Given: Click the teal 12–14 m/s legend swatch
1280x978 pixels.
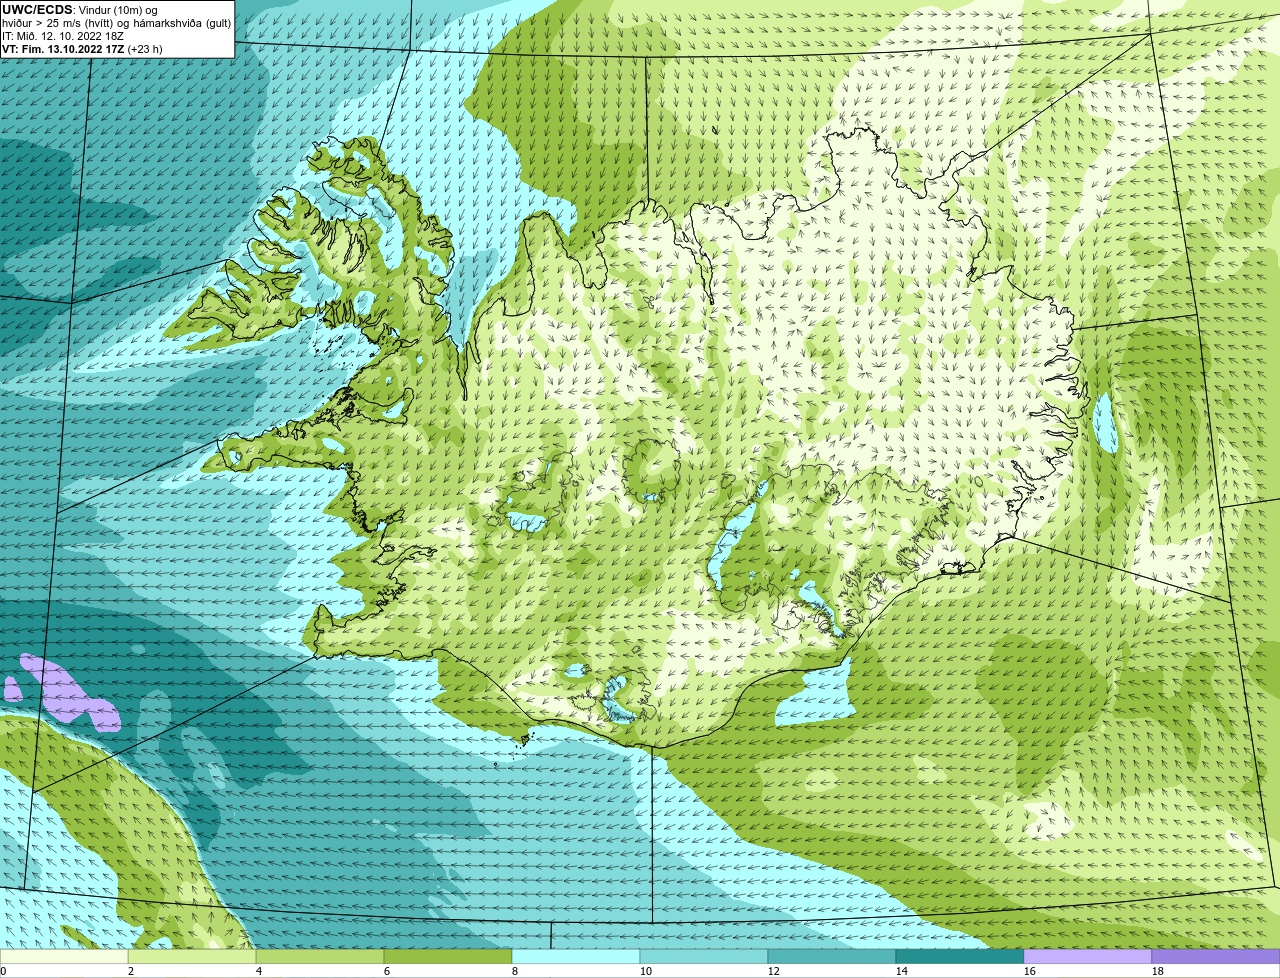Looking at the screenshot, I should pyautogui.click(x=832, y=957).
